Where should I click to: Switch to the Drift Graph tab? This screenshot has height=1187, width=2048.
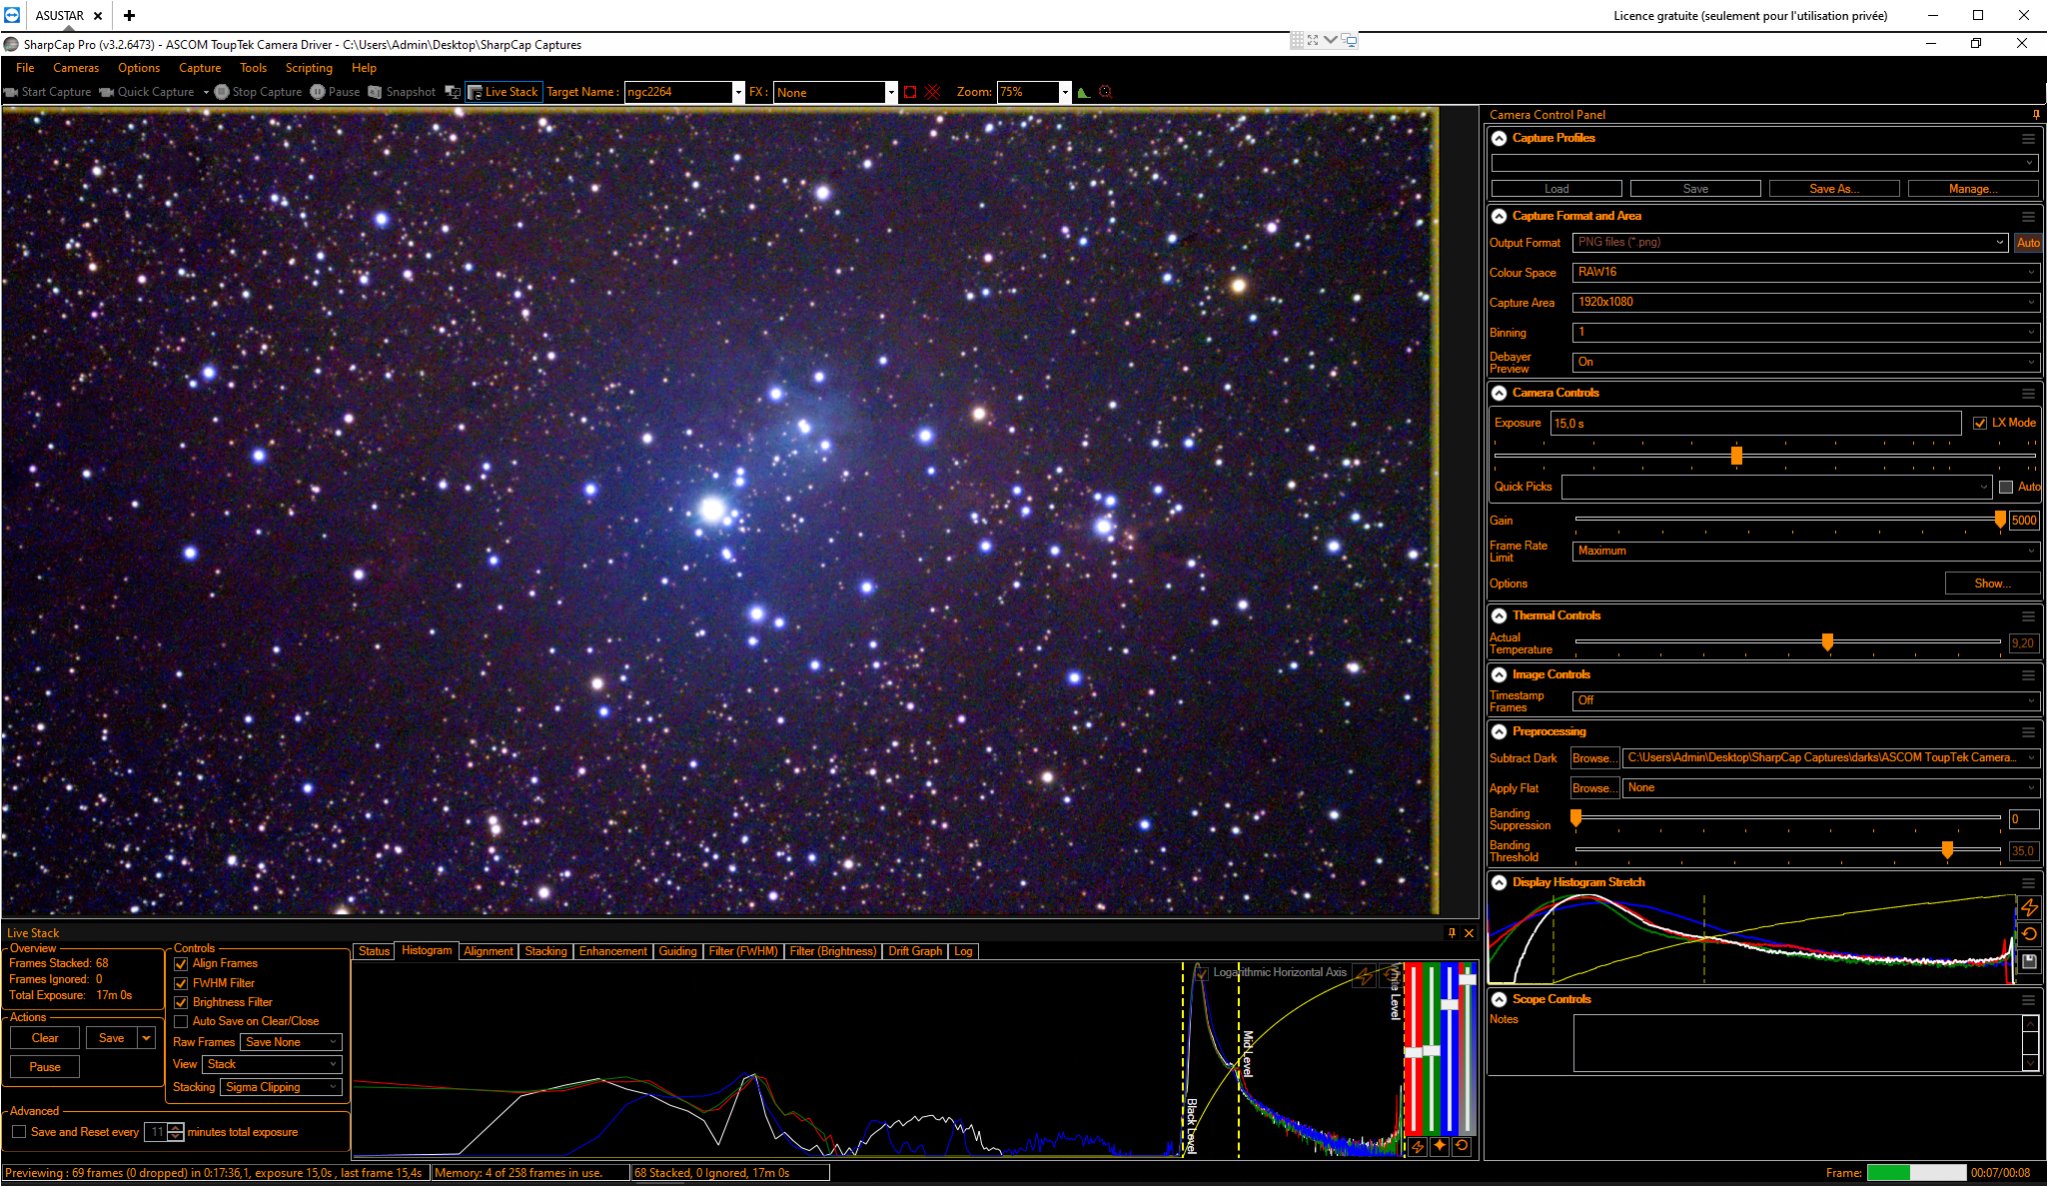tap(915, 952)
